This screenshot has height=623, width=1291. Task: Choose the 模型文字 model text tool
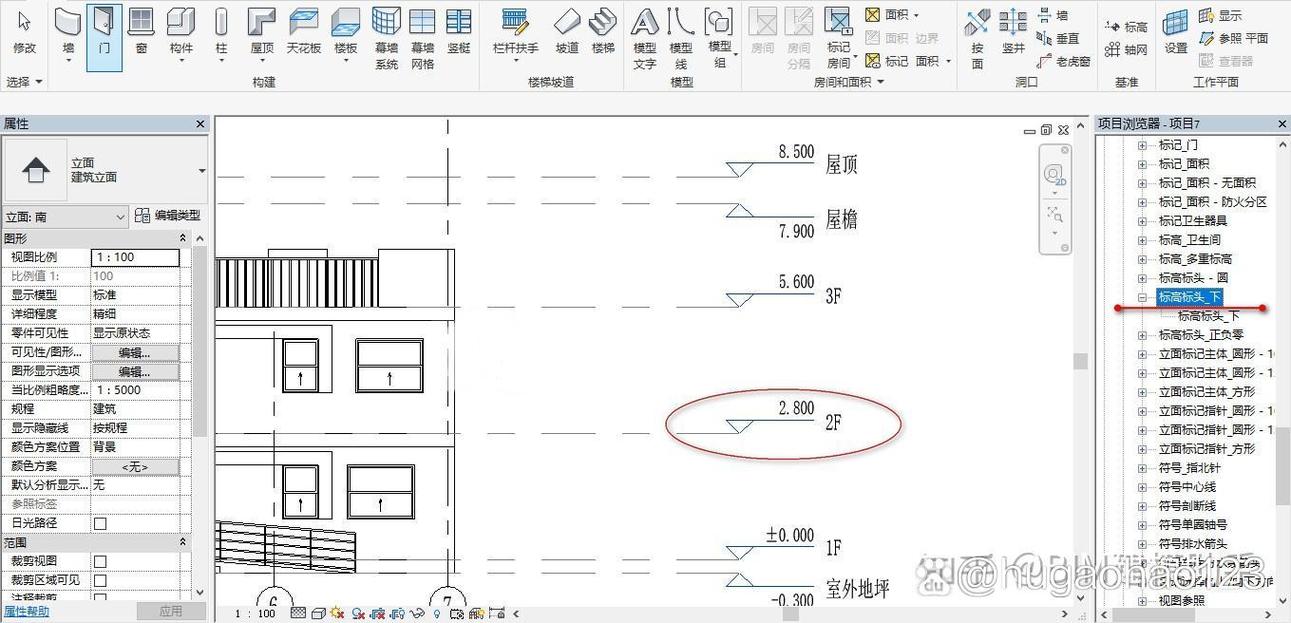pyautogui.click(x=645, y=38)
